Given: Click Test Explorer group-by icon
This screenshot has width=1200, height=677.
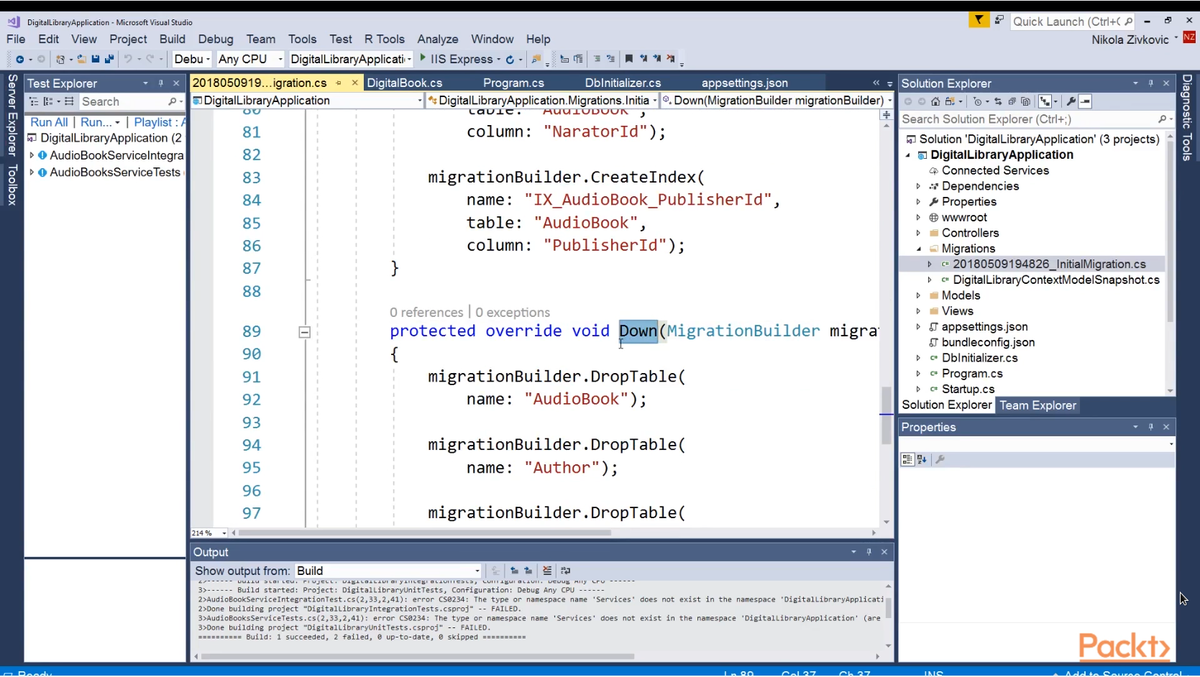Looking at the screenshot, I should pos(48,101).
